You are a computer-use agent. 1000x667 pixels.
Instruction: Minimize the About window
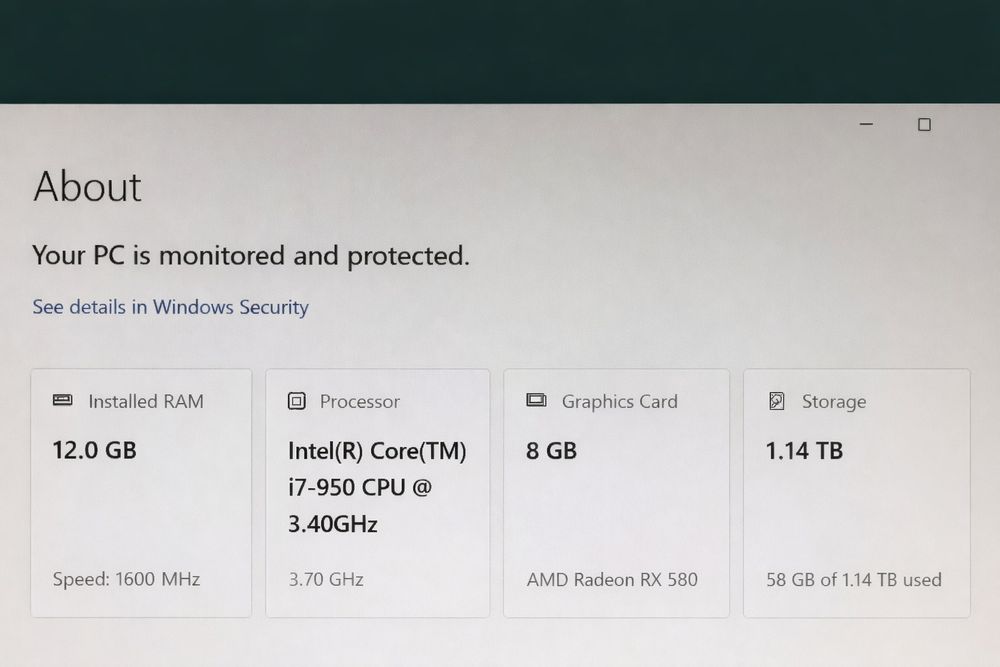pos(866,124)
